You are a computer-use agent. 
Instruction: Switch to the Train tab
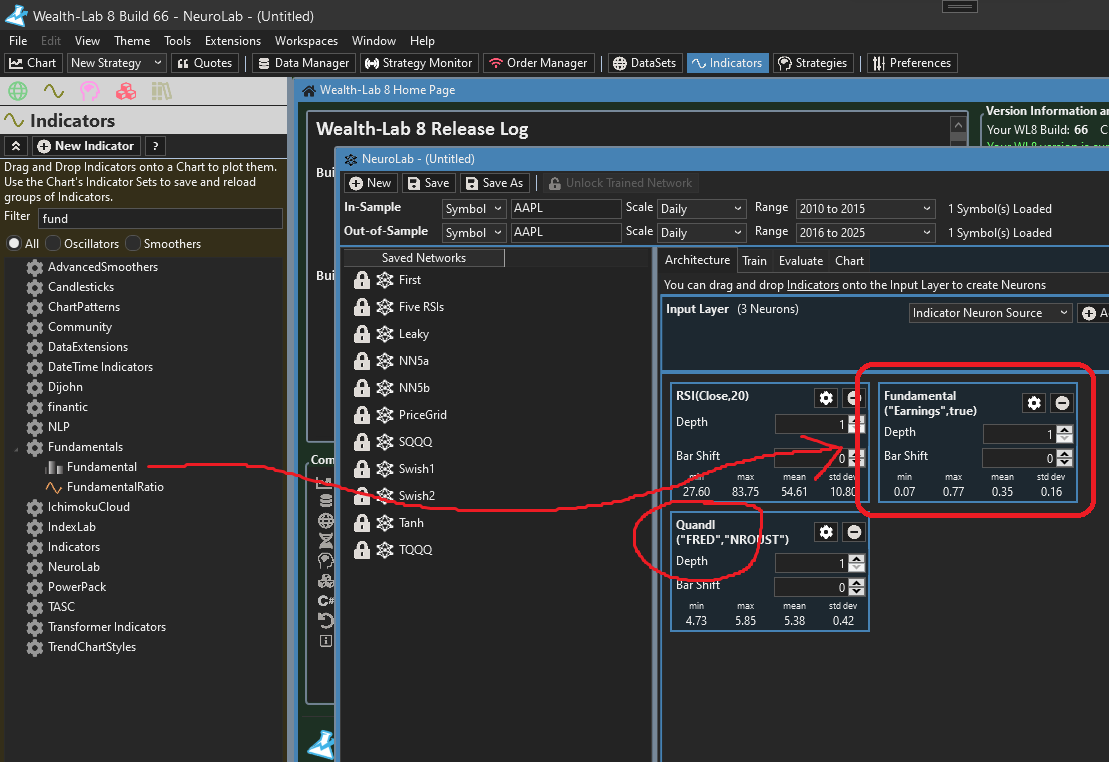click(x=754, y=261)
